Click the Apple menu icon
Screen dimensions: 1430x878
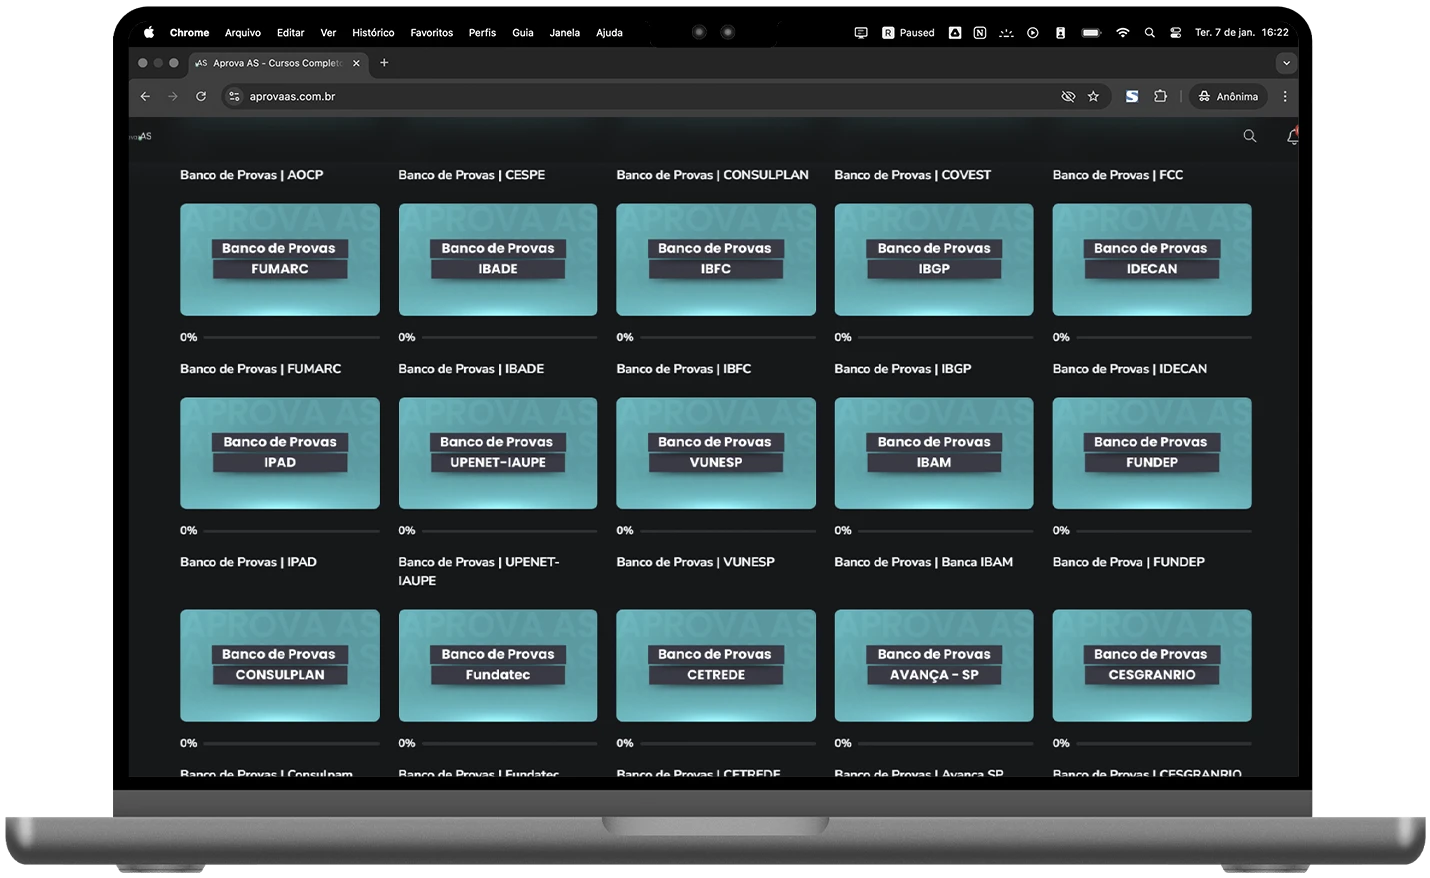click(x=149, y=33)
